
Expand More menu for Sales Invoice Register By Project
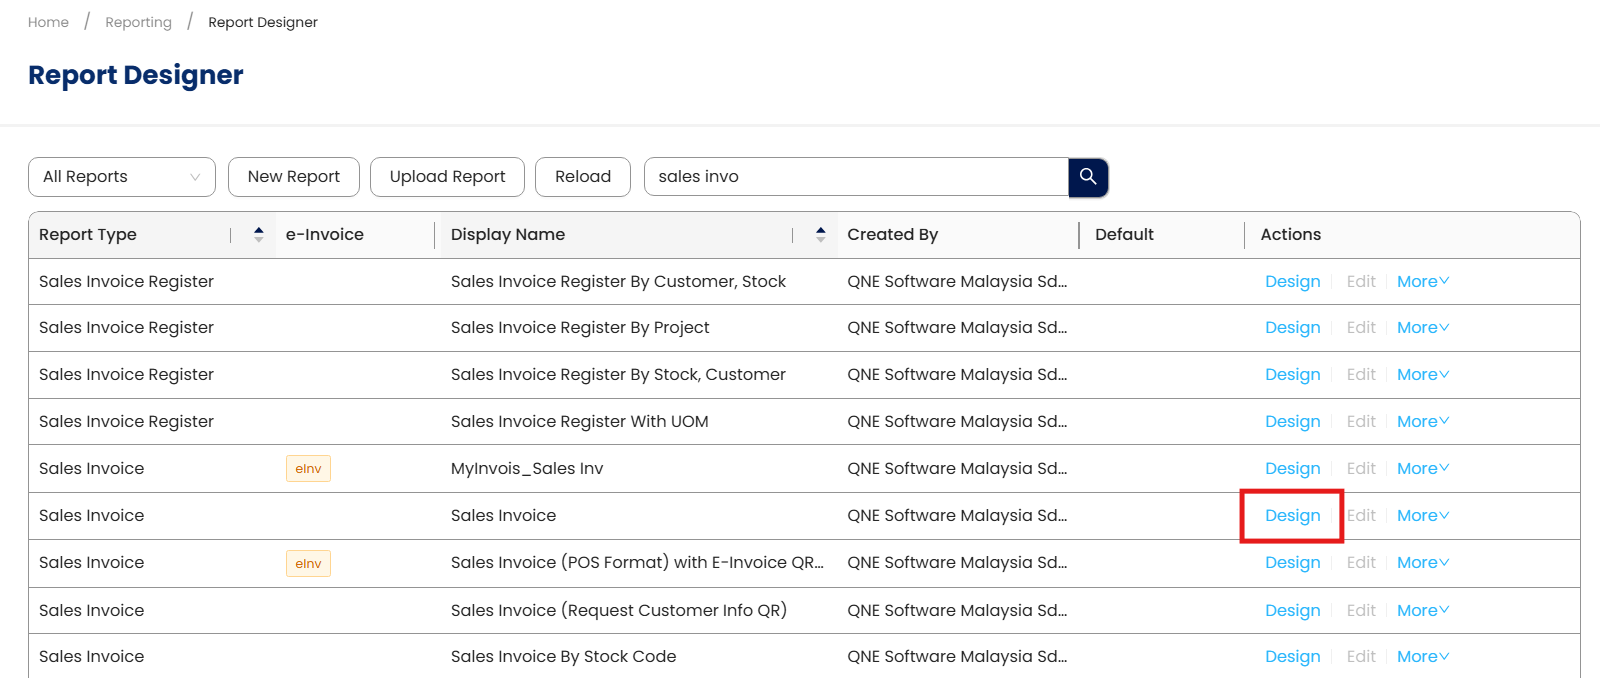click(1422, 328)
